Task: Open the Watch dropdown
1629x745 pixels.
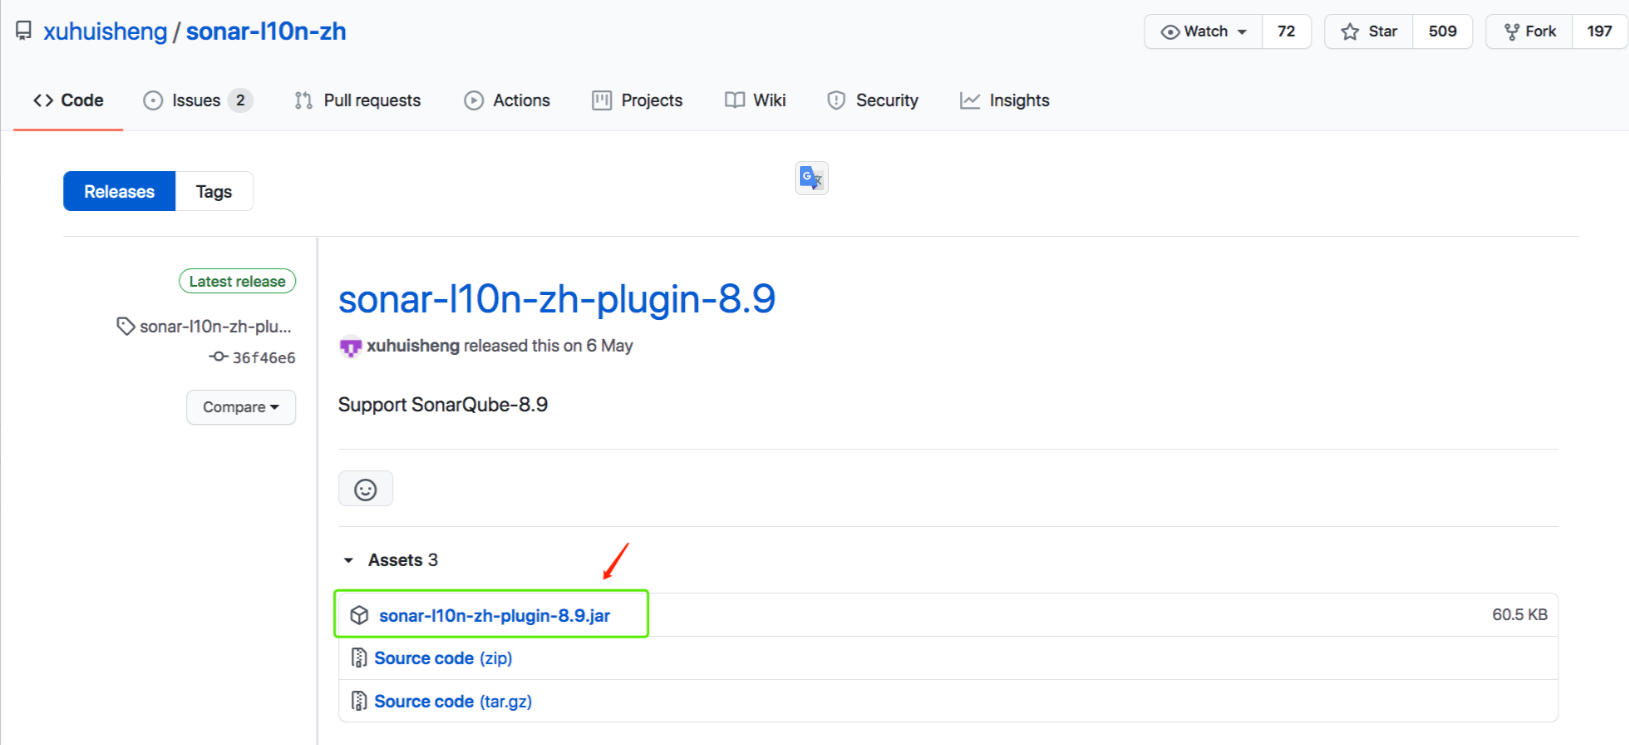Action: [1204, 31]
